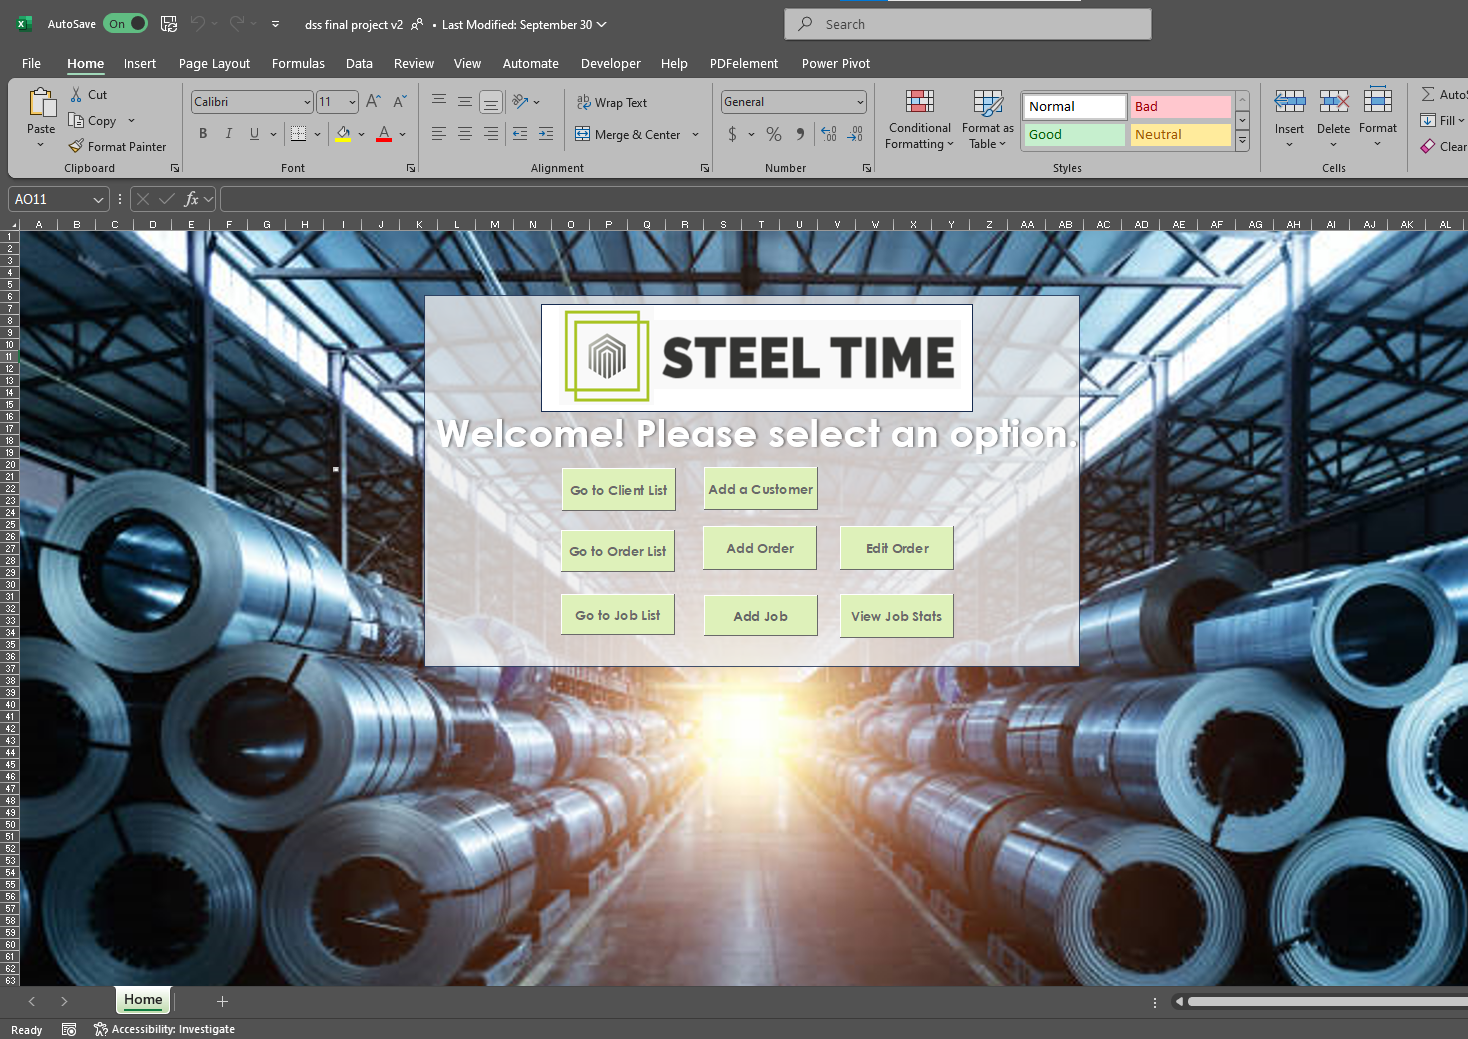Click the View Job Stats button

[x=897, y=616]
